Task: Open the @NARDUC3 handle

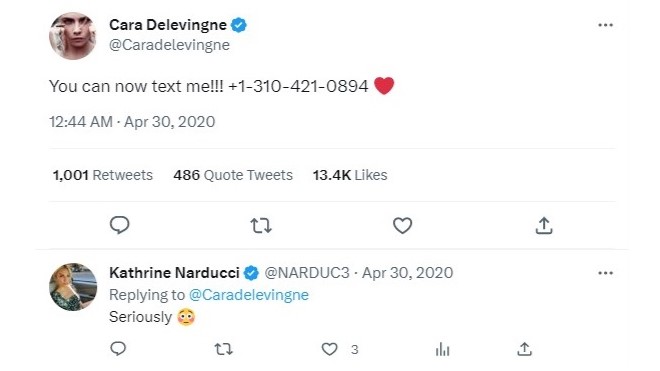Action: (307, 273)
